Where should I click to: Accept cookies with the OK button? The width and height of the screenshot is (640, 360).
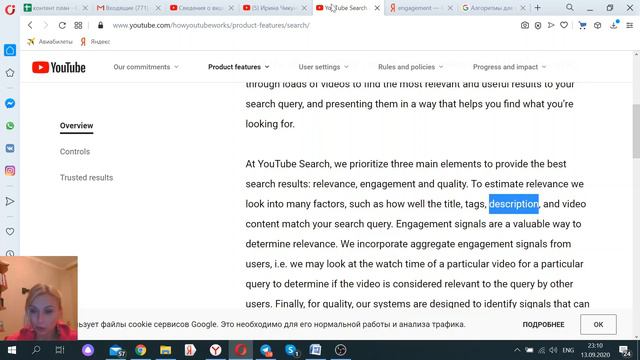598,324
